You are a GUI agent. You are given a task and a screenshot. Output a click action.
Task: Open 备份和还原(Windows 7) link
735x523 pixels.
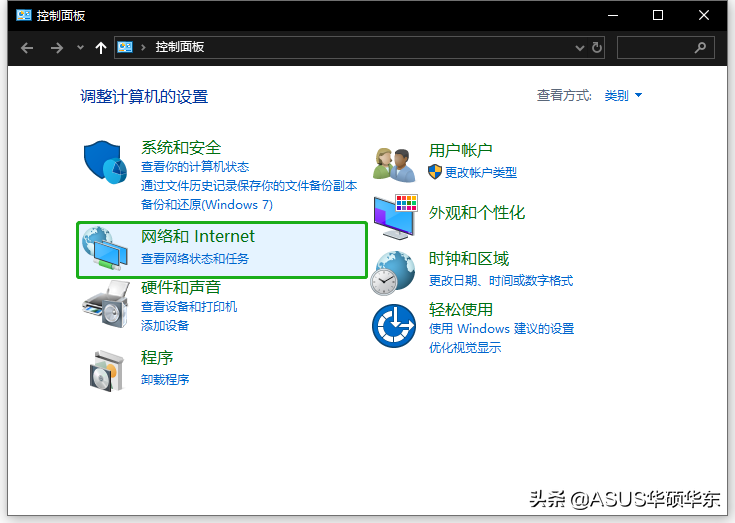(207, 205)
